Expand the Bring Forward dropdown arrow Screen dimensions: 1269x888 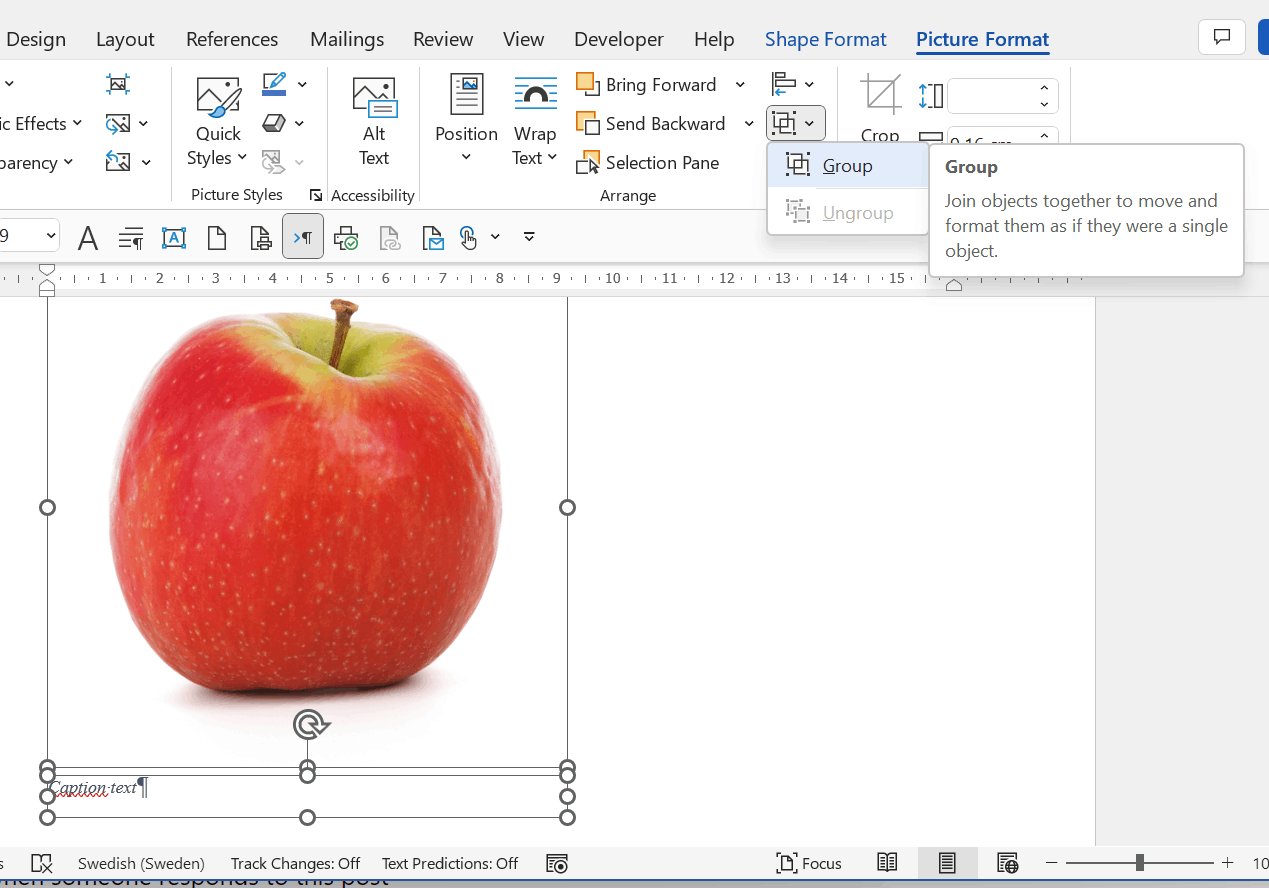[x=740, y=85]
